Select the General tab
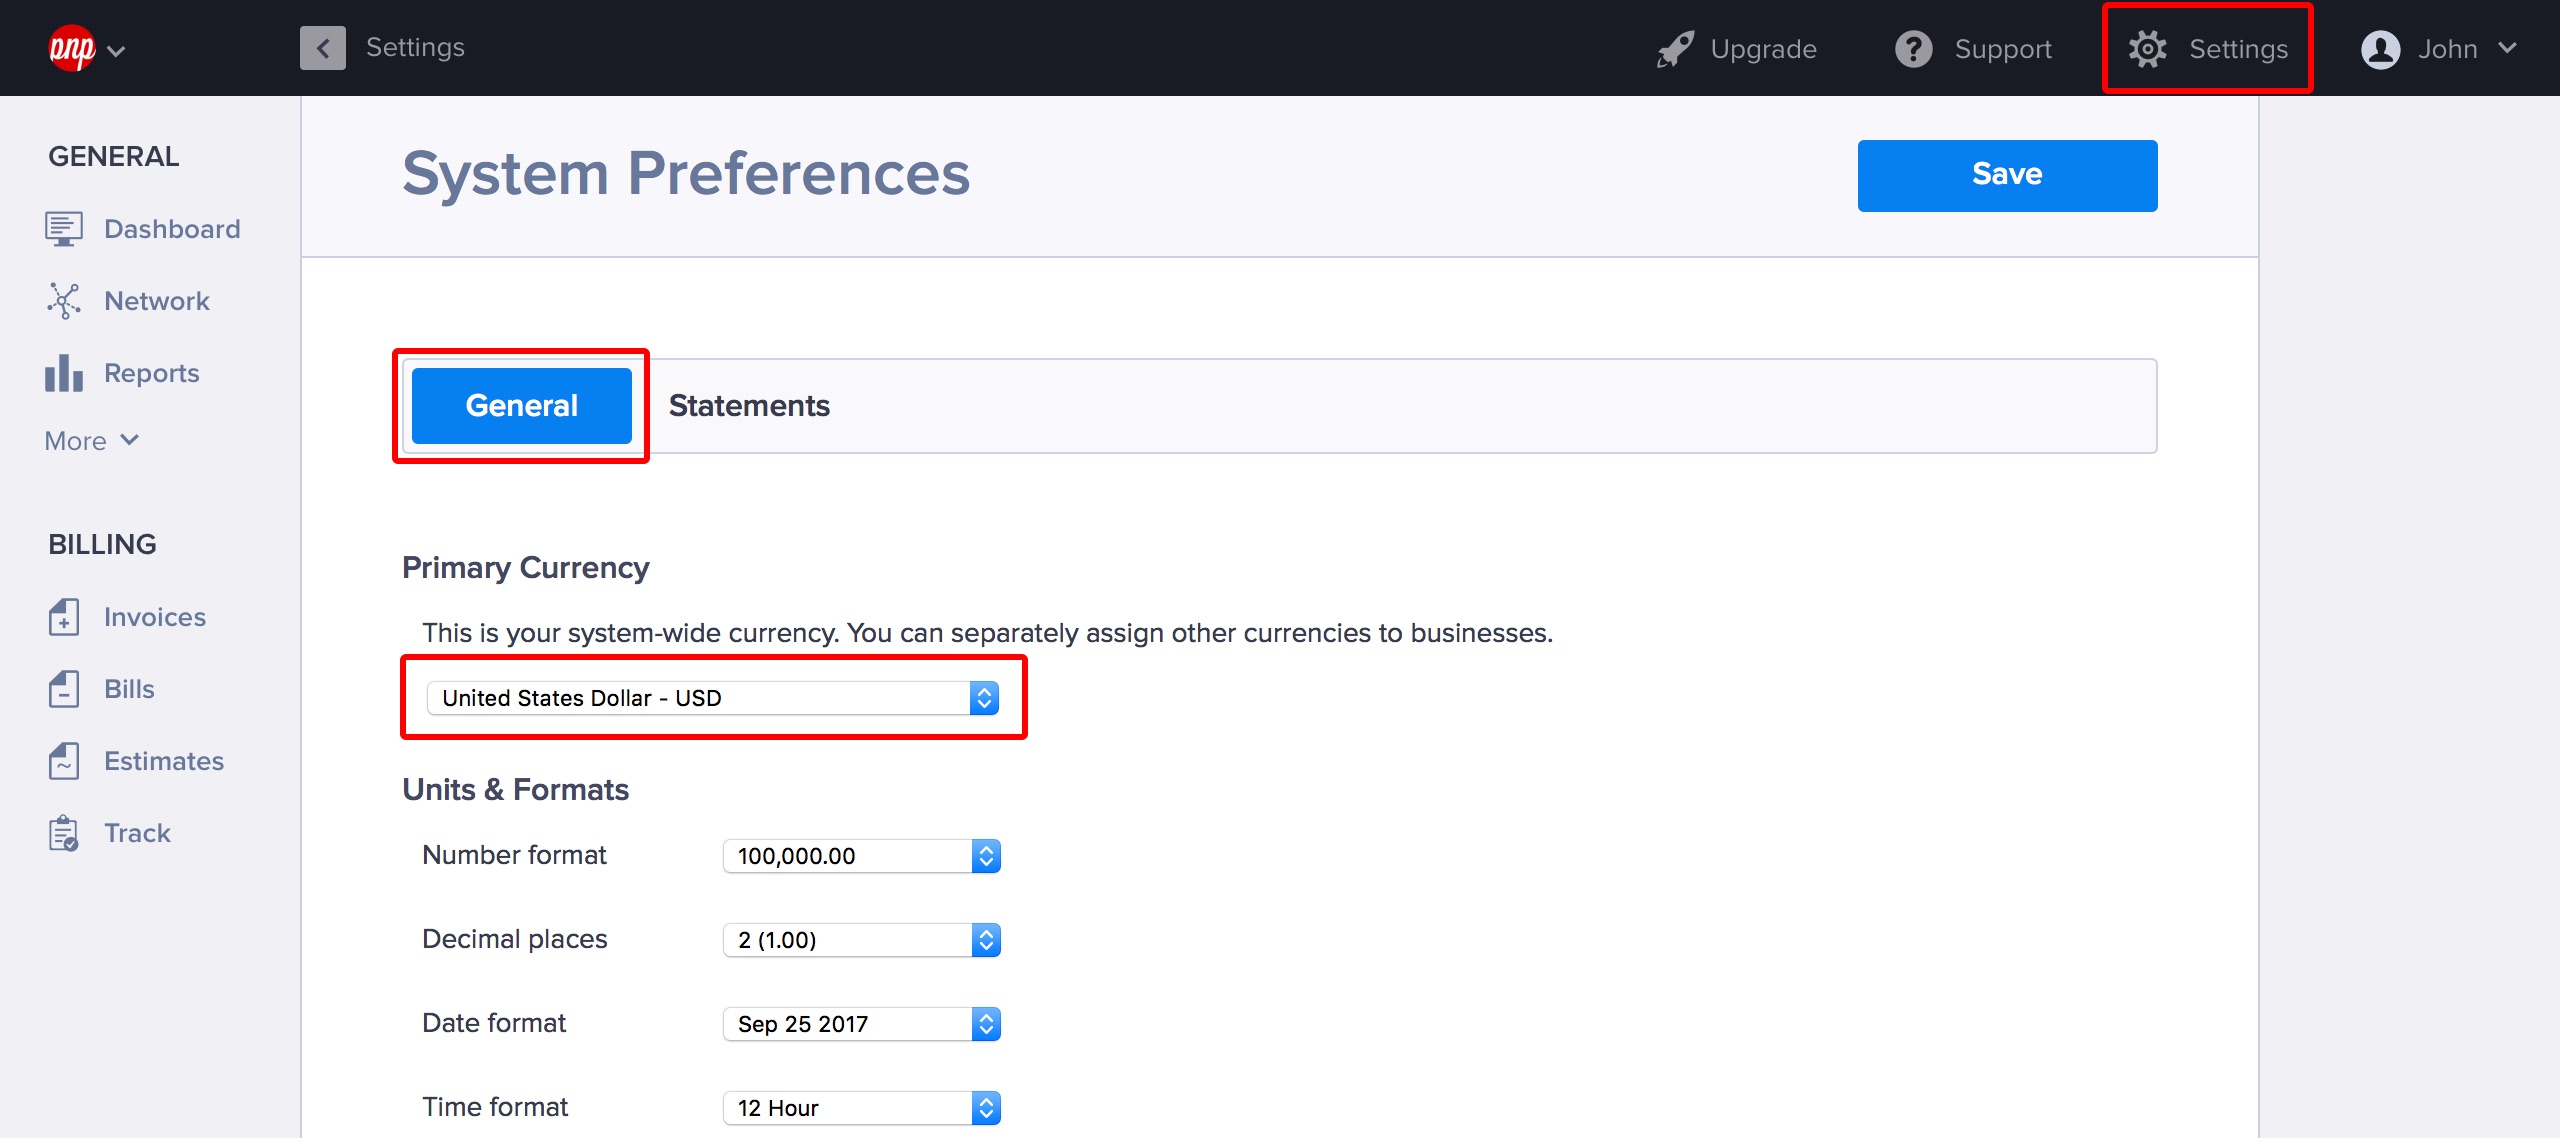Viewport: 2560px width, 1138px height. (521, 406)
